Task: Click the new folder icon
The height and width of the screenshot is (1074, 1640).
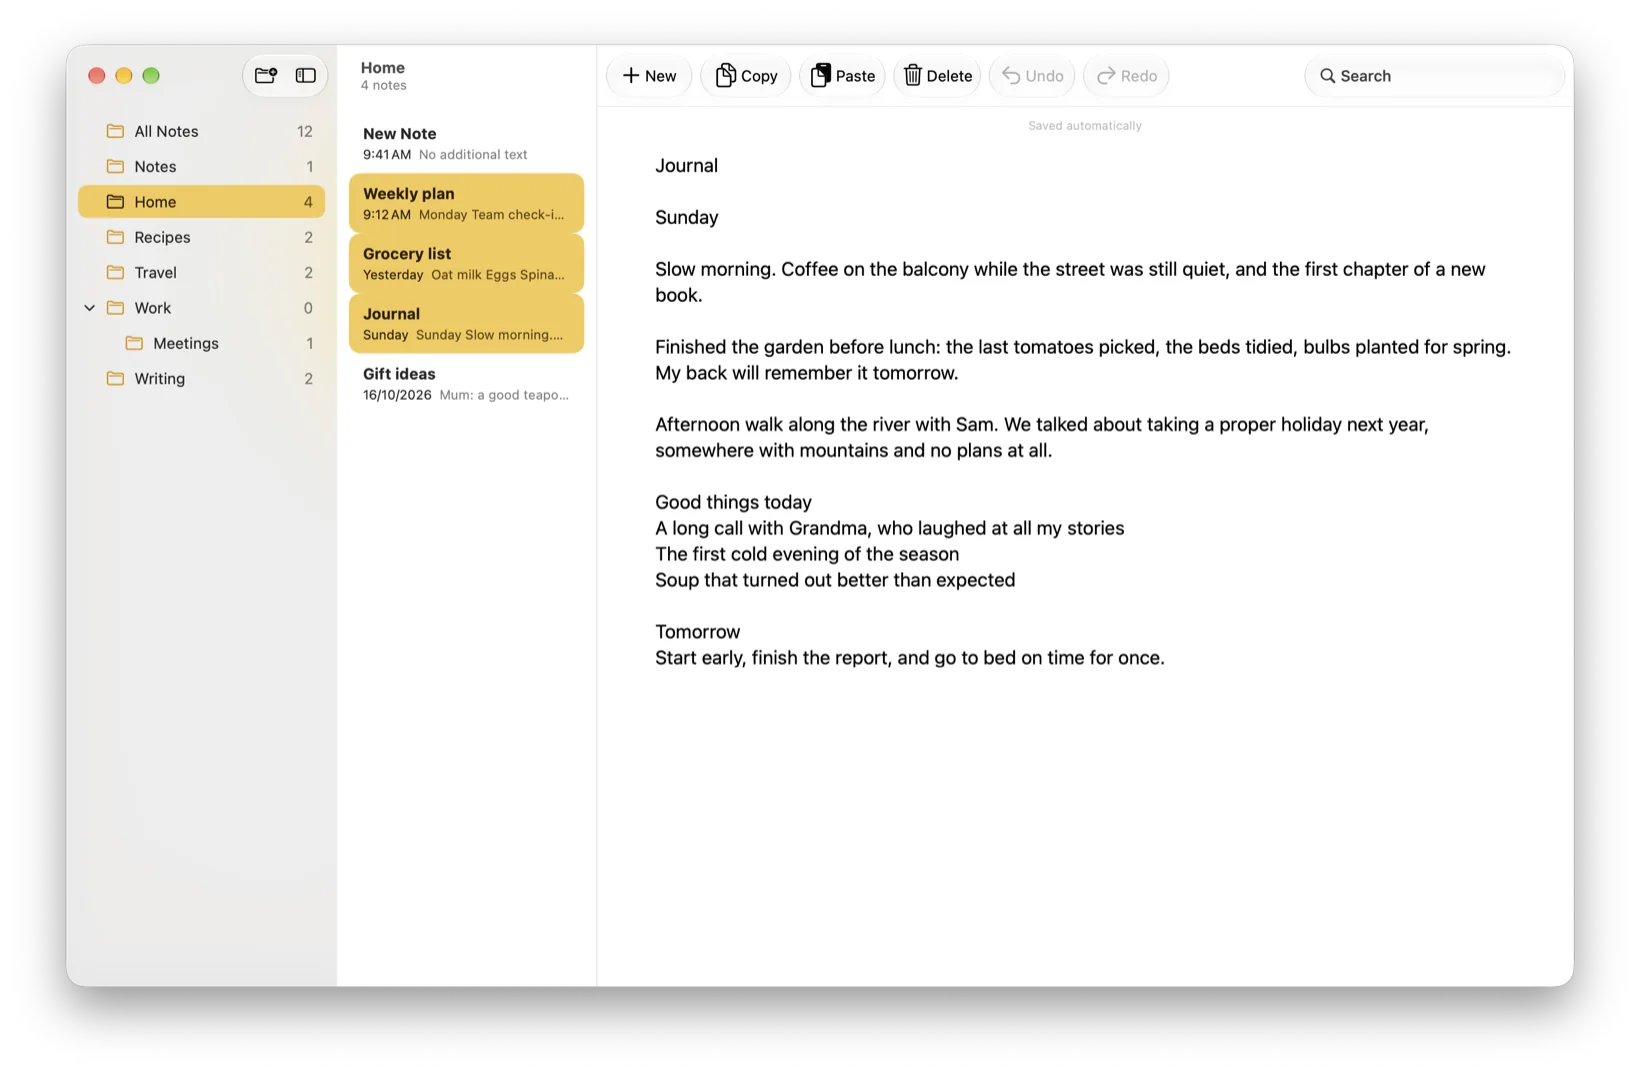Action: 266,76
